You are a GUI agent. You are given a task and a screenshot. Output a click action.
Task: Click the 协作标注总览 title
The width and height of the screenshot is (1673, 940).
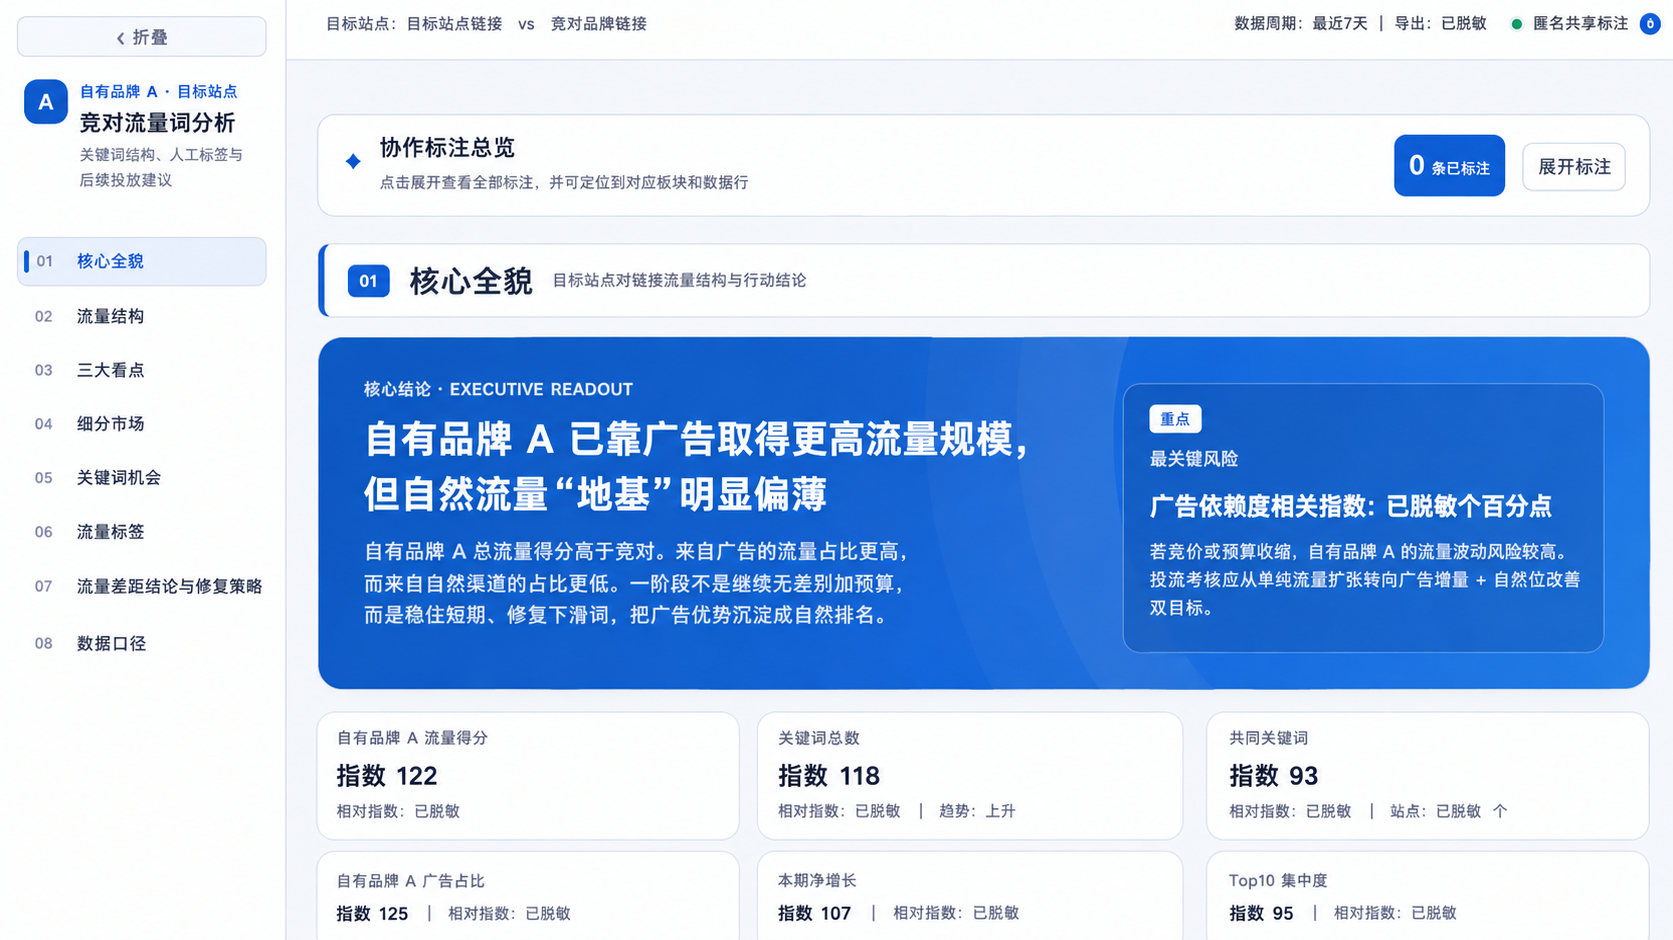click(x=447, y=148)
